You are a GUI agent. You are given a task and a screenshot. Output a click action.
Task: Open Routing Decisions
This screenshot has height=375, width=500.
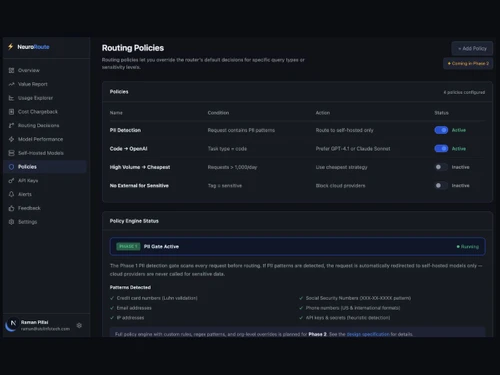(45, 125)
